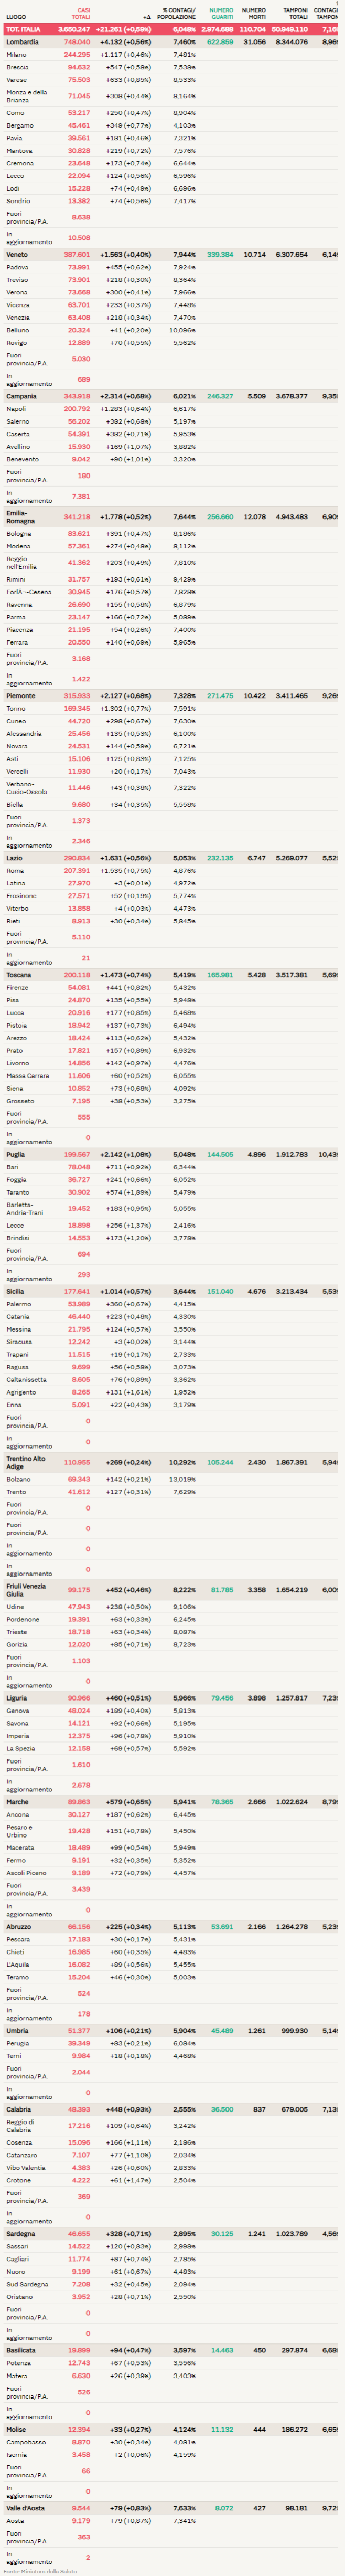
Task: Click the Bolzano province name
Action: click(x=18, y=1479)
